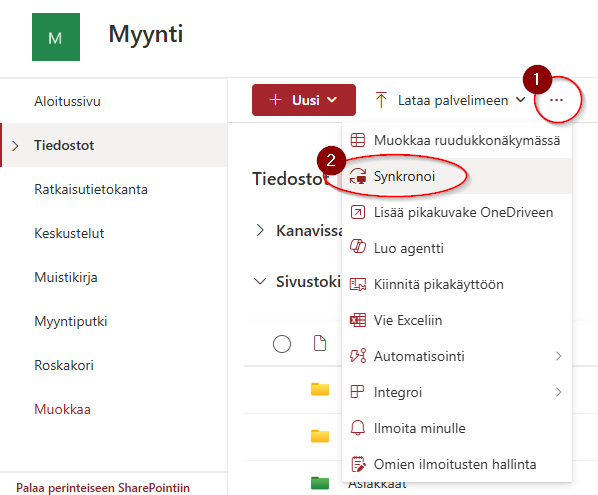598x495 pixels.
Task: Open the three-dot more actions menu
Action: tap(556, 100)
